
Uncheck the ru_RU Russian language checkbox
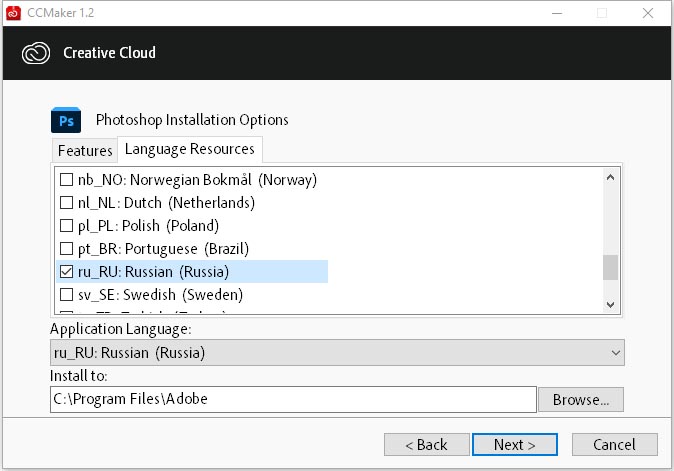(66, 272)
